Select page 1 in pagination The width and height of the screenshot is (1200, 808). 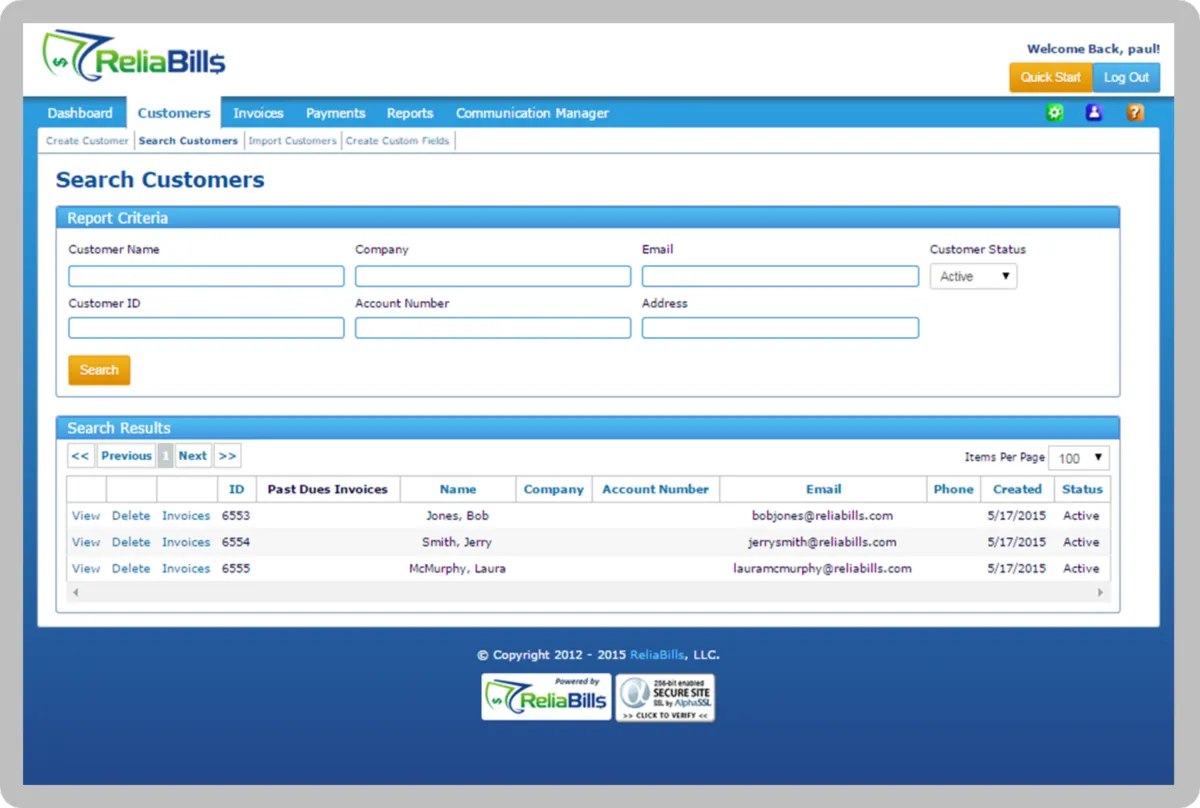coord(165,456)
